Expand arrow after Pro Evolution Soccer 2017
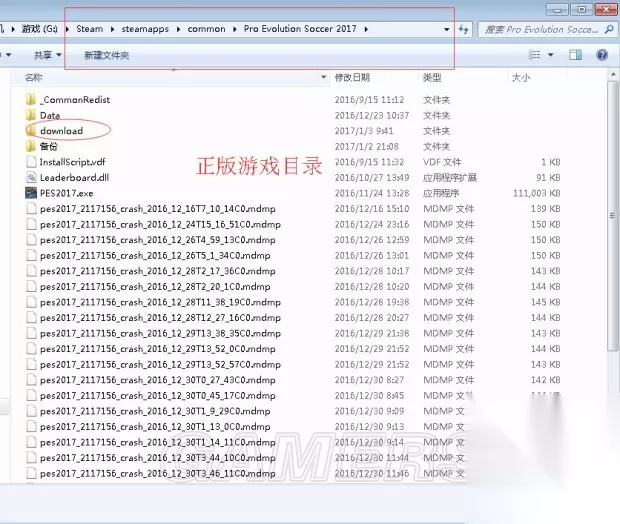The height and width of the screenshot is (524, 620). (x=366, y=29)
